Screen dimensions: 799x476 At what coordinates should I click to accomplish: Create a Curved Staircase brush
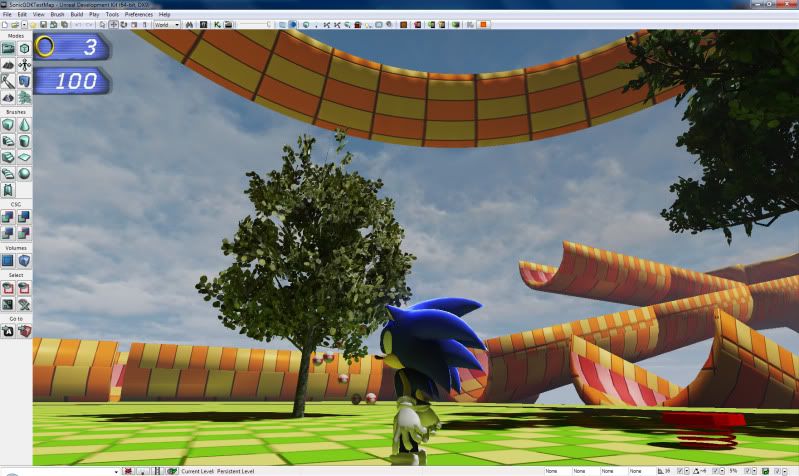tap(8, 141)
